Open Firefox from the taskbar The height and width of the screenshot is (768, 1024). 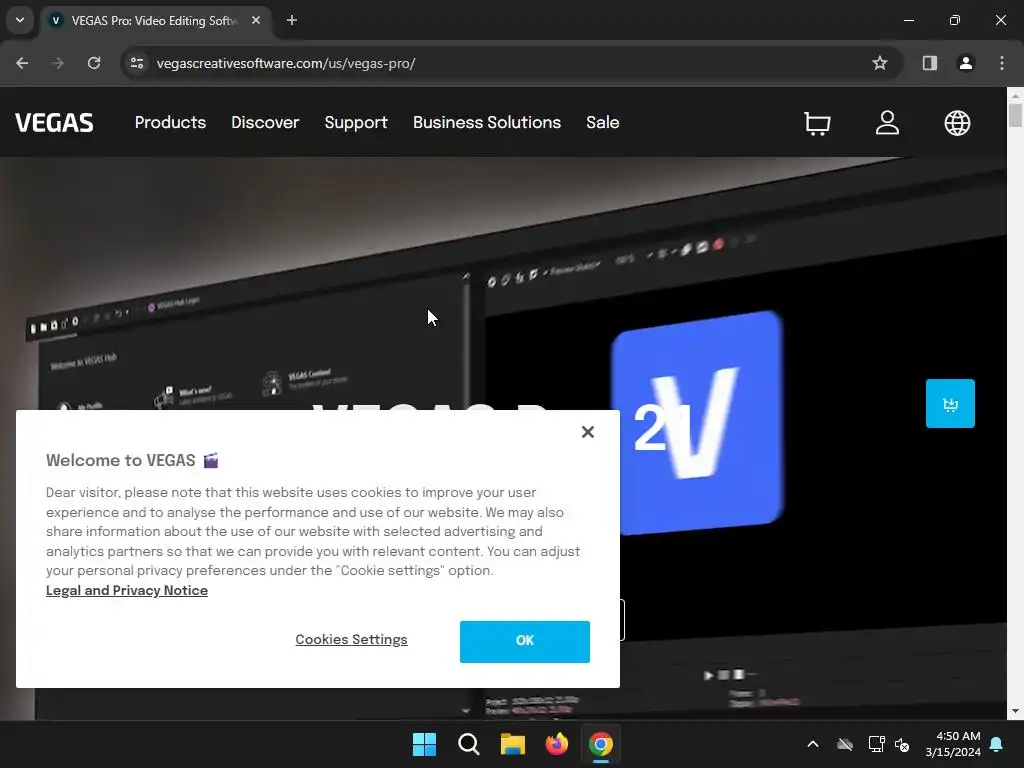click(x=556, y=744)
